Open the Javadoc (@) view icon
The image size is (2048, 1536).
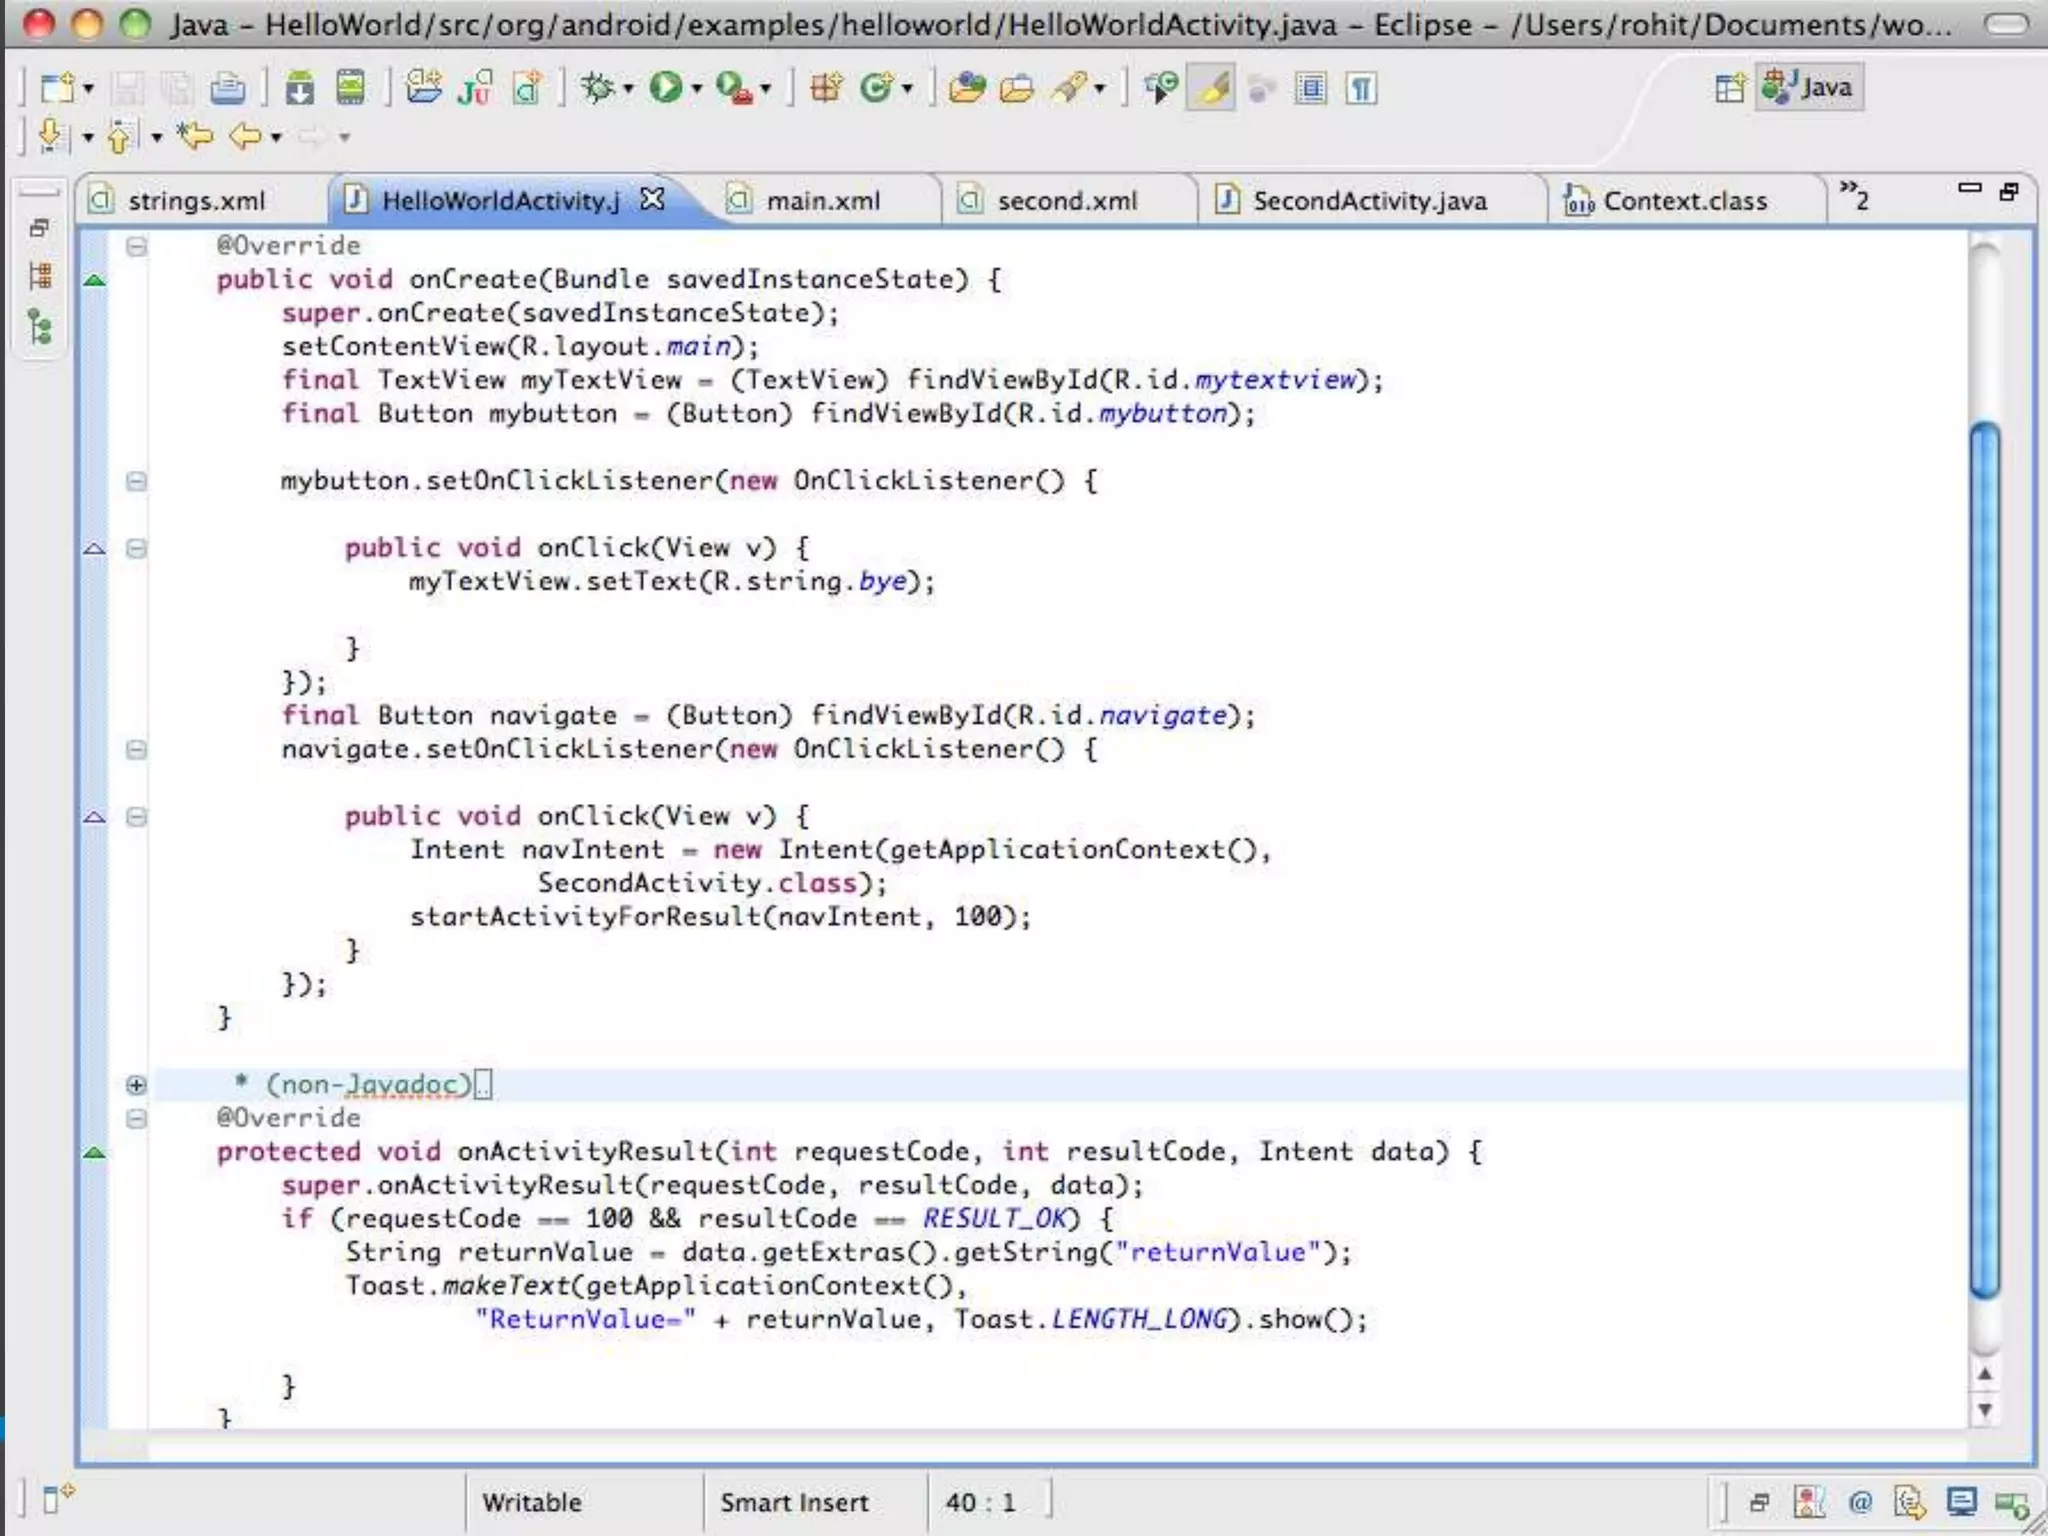(x=1860, y=1502)
